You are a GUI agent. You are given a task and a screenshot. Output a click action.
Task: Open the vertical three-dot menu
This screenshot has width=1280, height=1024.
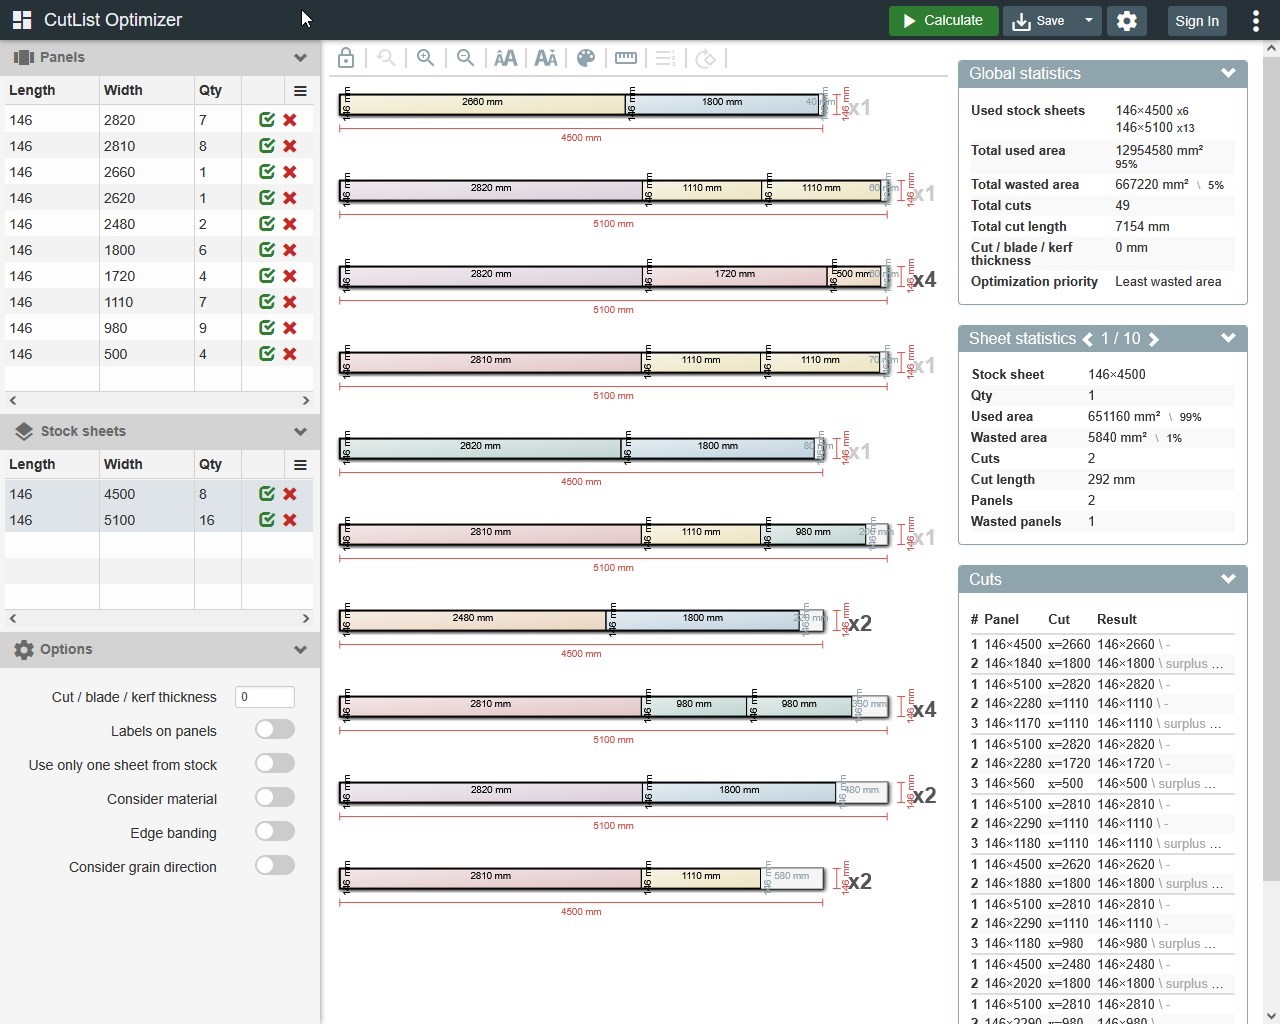click(x=1256, y=21)
